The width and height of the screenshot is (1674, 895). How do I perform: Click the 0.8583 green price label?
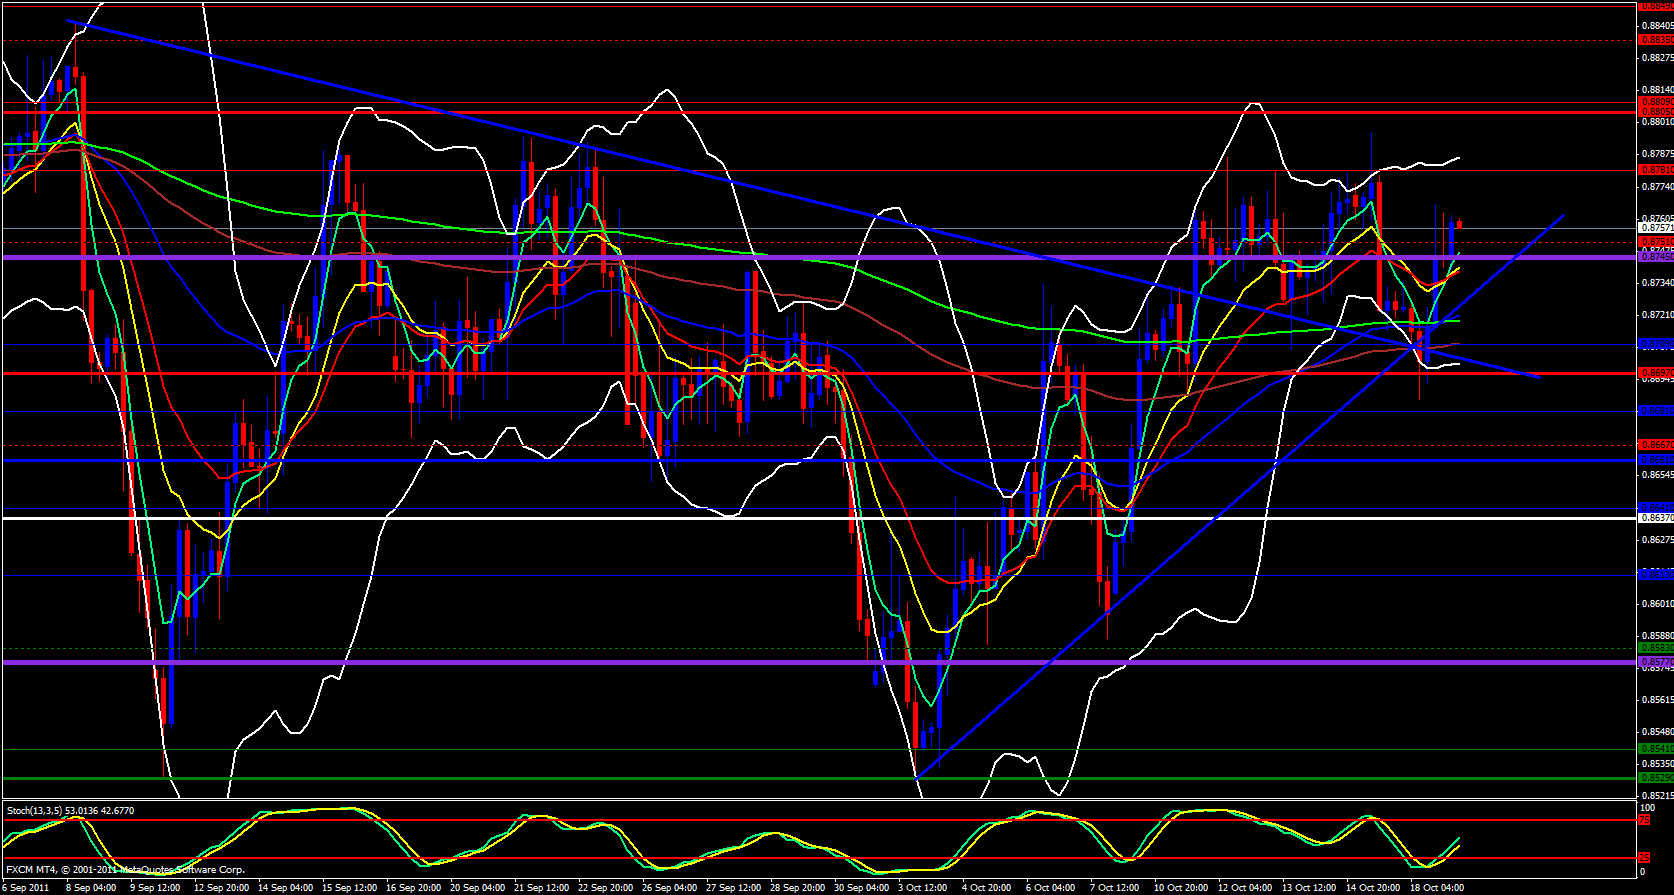click(x=1656, y=648)
